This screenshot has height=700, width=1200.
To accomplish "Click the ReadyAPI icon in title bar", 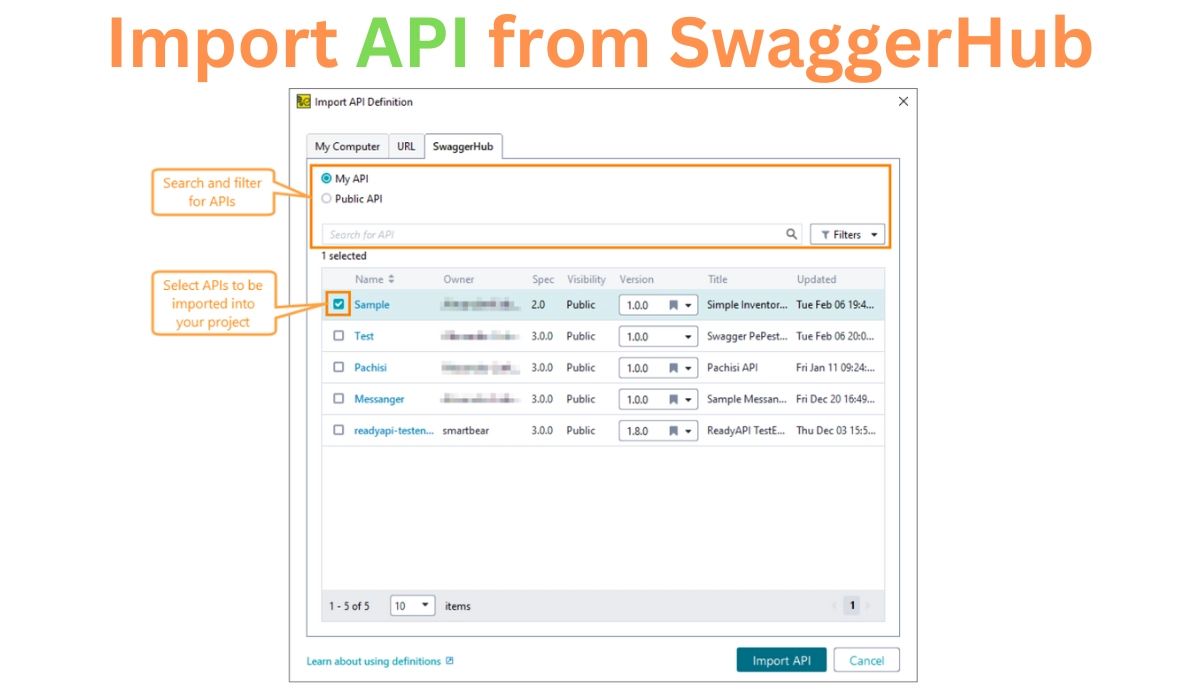I will click(304, 102).
